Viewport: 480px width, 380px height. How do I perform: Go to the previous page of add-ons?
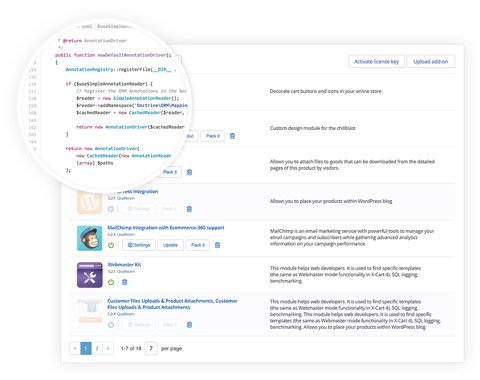point(75,348)
